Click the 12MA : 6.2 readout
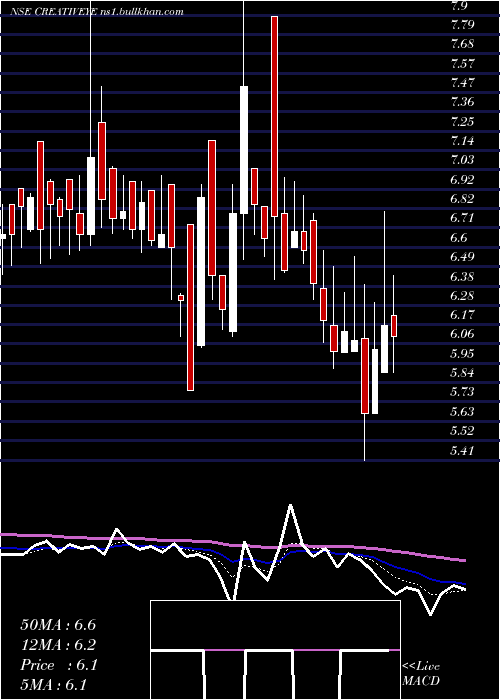Screen dimensions: 500x700 (x=58, y=645)
